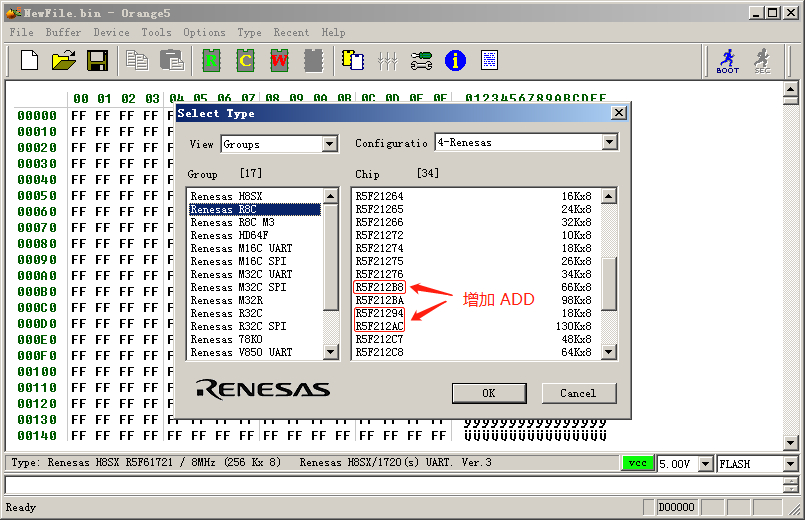
Task: Open the Buffer menu
Action: 63,32
